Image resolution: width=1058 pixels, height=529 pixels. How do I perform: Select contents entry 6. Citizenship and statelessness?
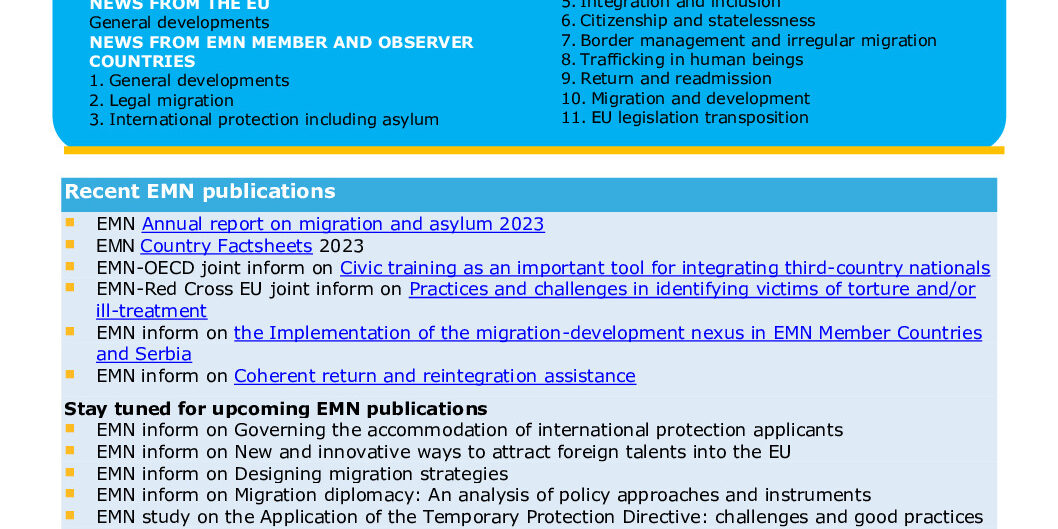pos(687,21)
